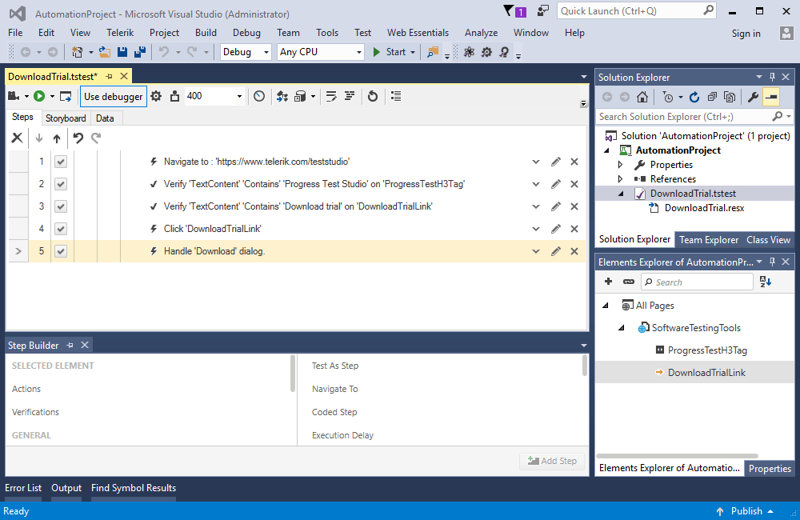Select Coded Step in Step Builder
Screen dimensions: 800x520
pos(335,412)
